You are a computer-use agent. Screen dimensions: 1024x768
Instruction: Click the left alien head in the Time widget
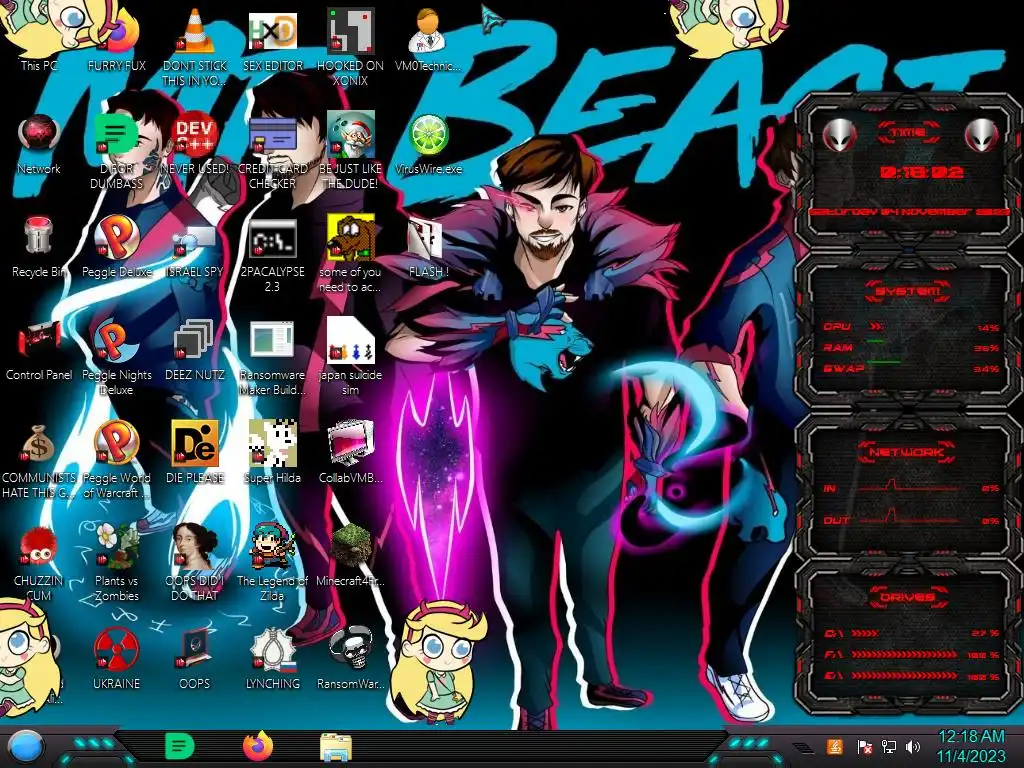point(840,135)
